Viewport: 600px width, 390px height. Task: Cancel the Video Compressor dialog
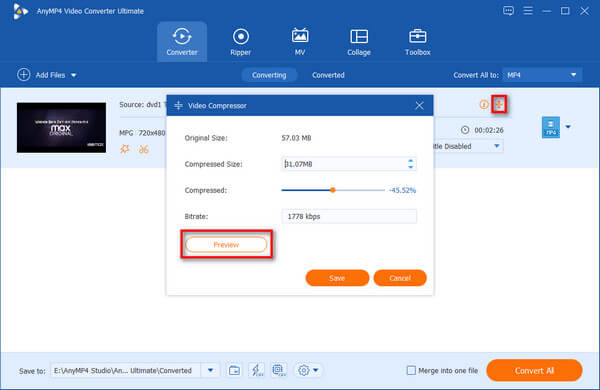[x=400, y=278]
